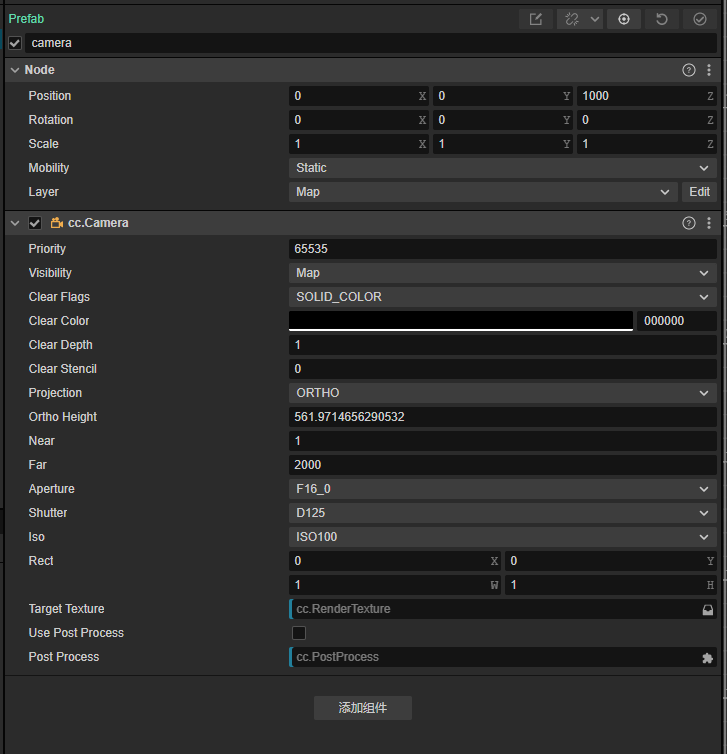727x754 pixels.
Task: Click the Priority field 65535
Action: [x=502, y=249]
